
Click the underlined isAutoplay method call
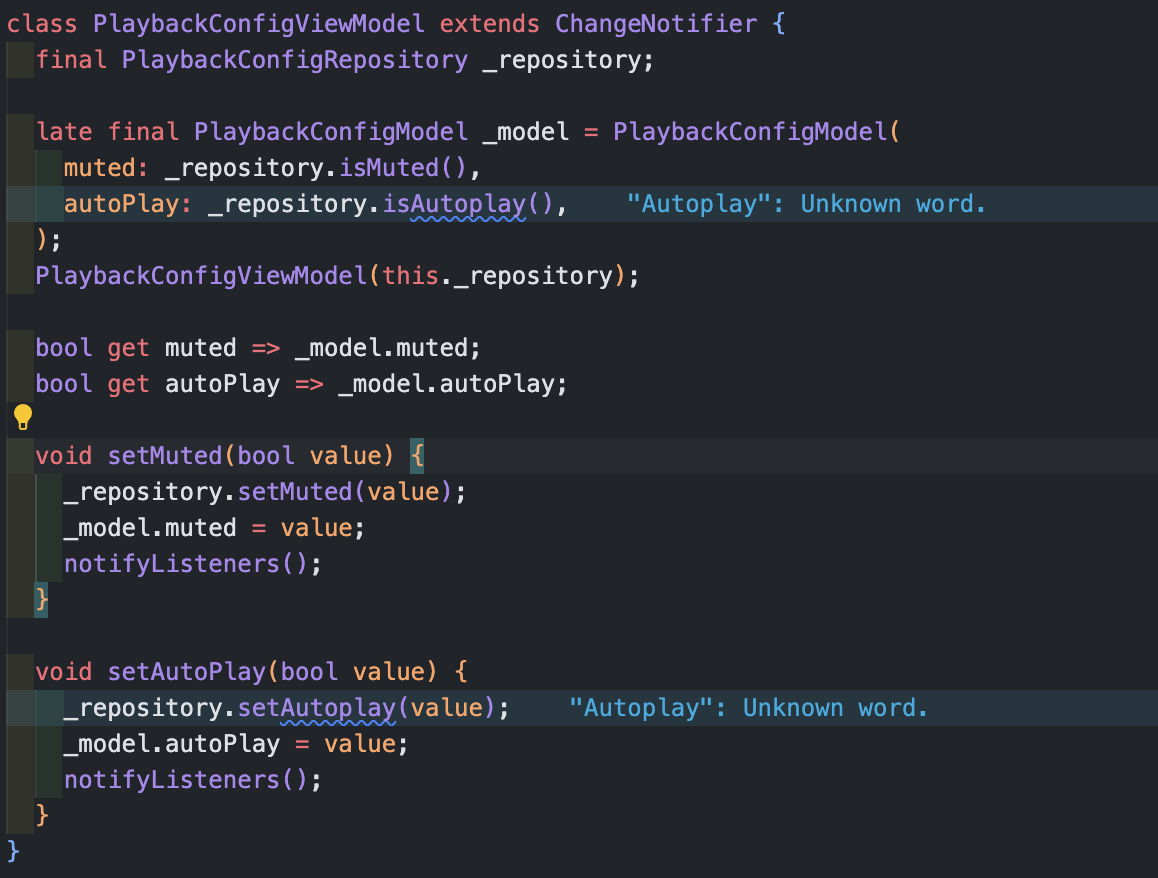pos(453,204)
